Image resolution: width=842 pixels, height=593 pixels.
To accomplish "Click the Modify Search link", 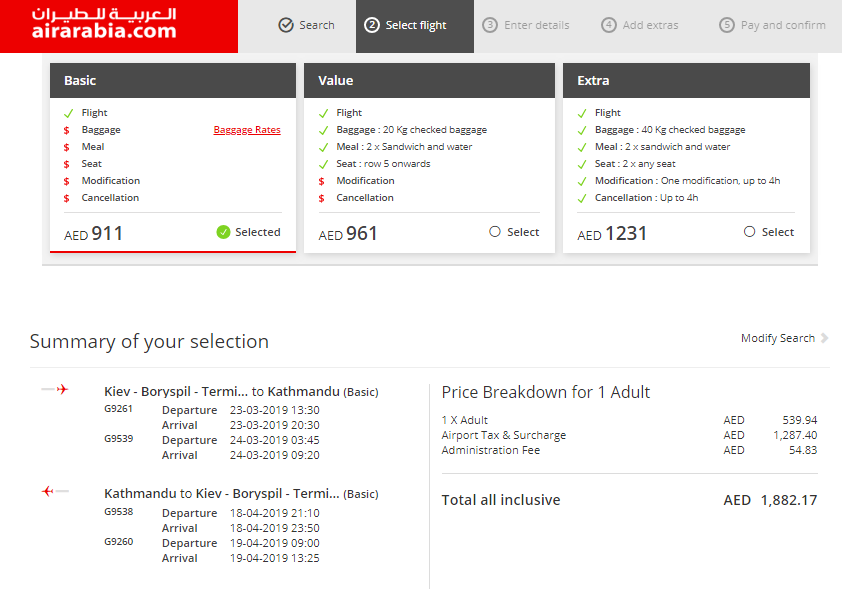I will 778,338.
